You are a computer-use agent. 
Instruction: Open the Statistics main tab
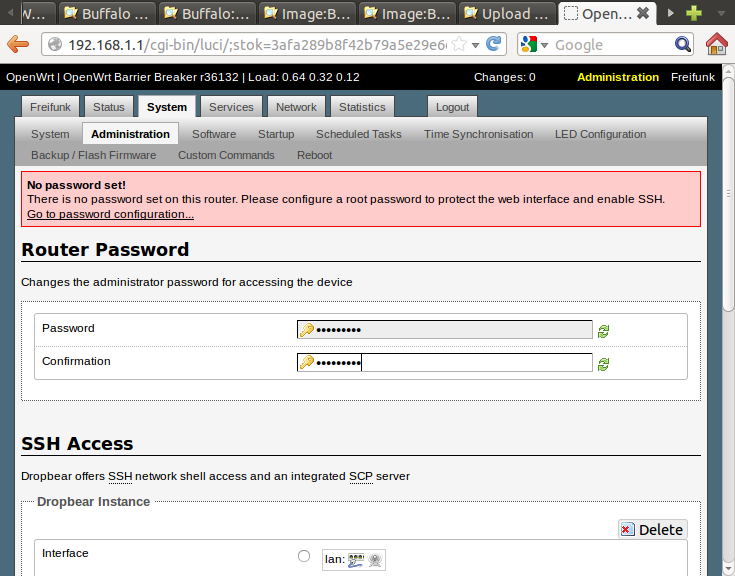(x=362, y=107)
